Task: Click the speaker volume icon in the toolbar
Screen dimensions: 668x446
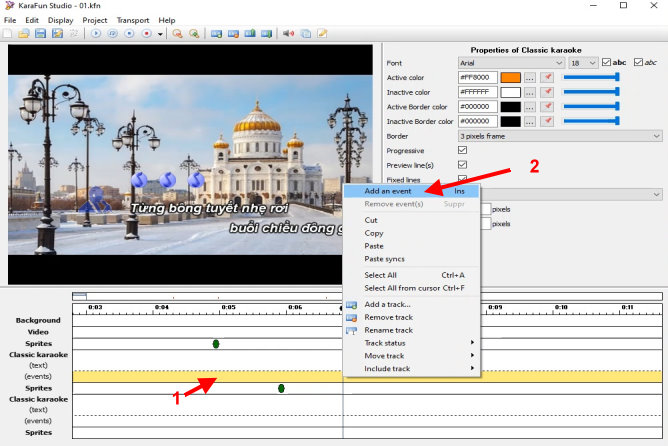Action: click(288, 34)
